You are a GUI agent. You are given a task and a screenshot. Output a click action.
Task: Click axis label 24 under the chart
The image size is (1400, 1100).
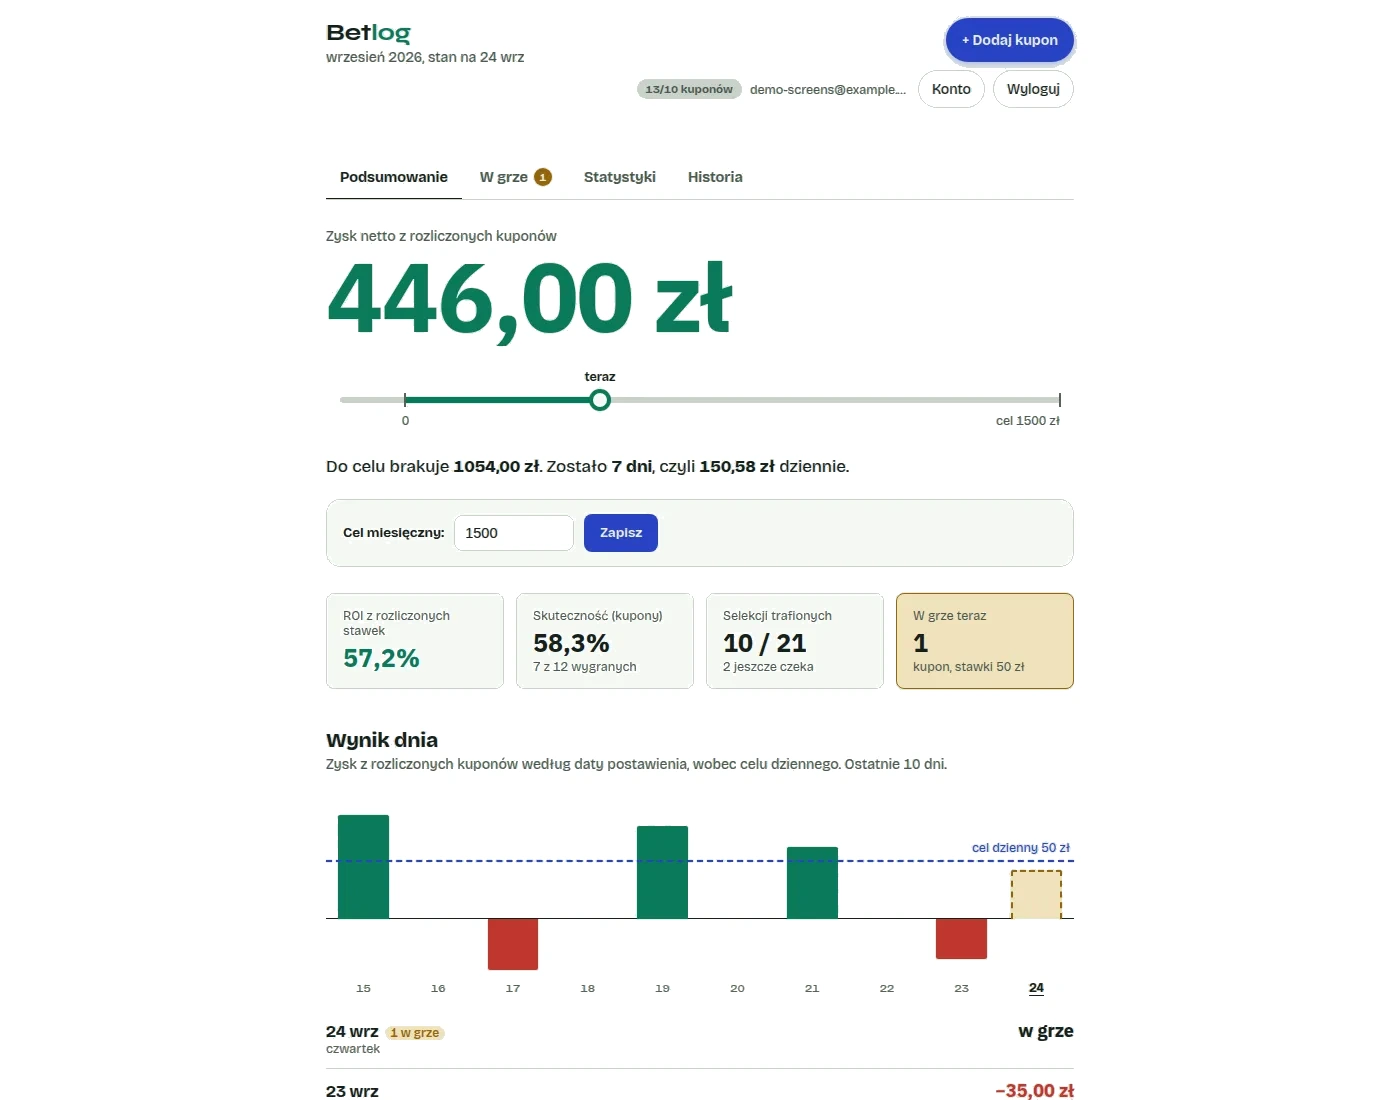[x=1036, y=988]
